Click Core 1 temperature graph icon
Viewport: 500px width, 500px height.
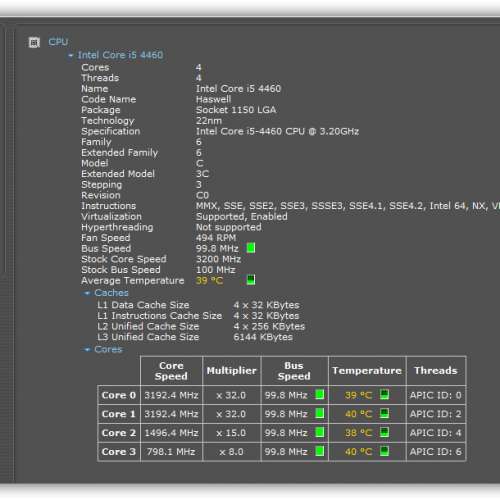[384, 413]
